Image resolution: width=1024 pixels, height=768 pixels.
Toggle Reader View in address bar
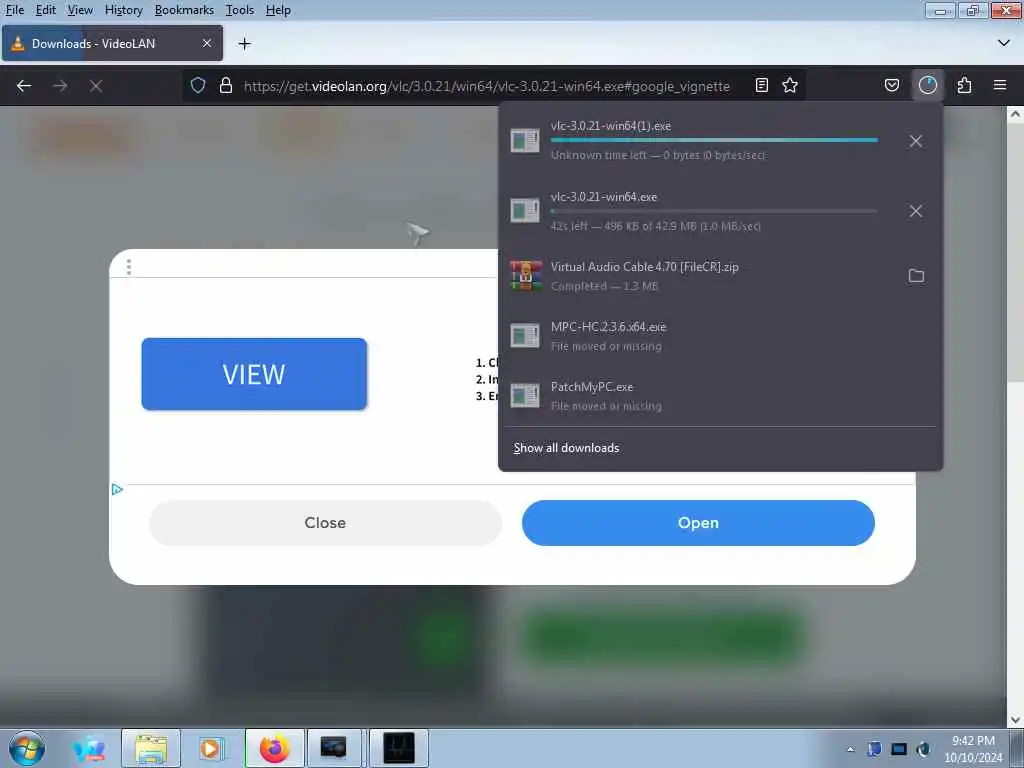(761, 86)
